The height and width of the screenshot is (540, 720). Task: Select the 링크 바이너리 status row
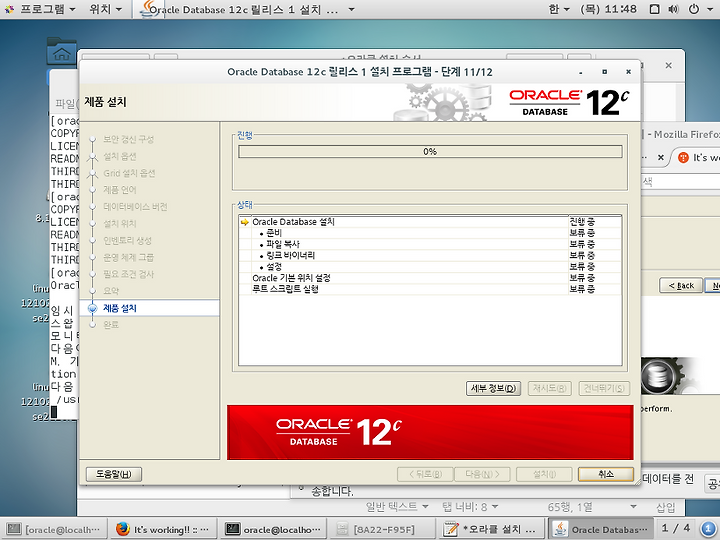tap(430, 255)
